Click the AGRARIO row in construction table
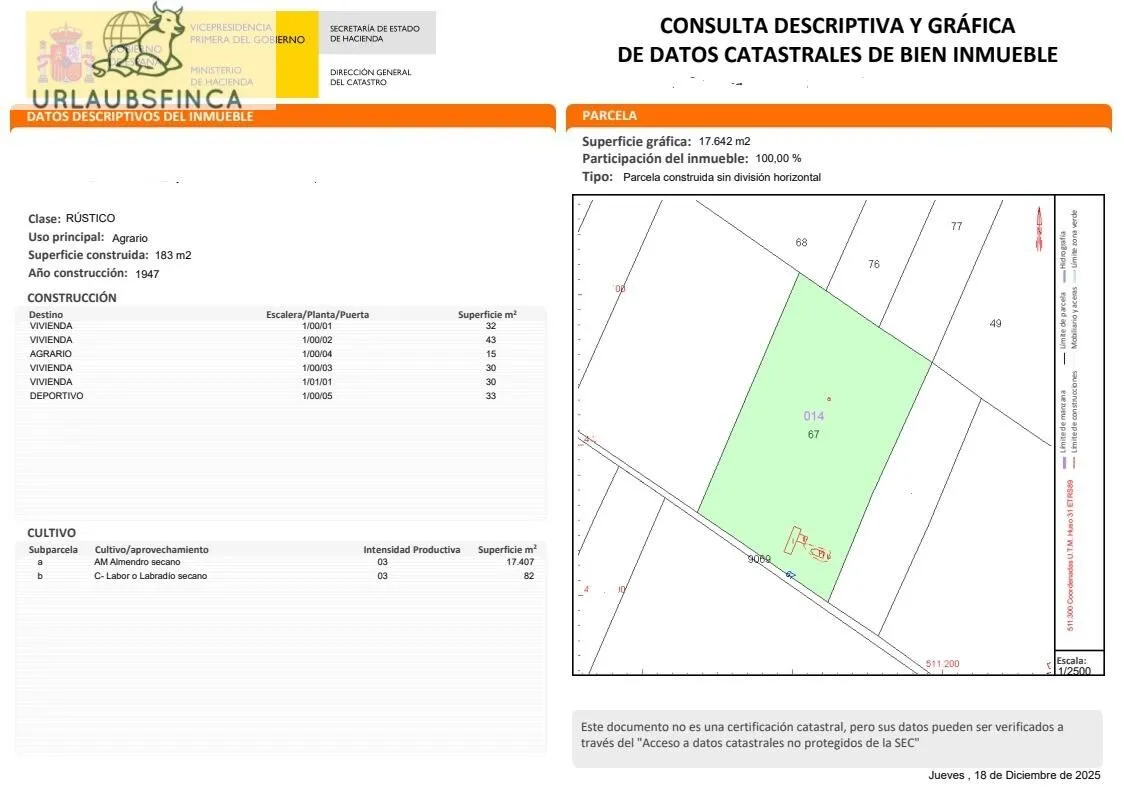The height and width of the screenshot is (794, 1124). click(x=51, y=354)
